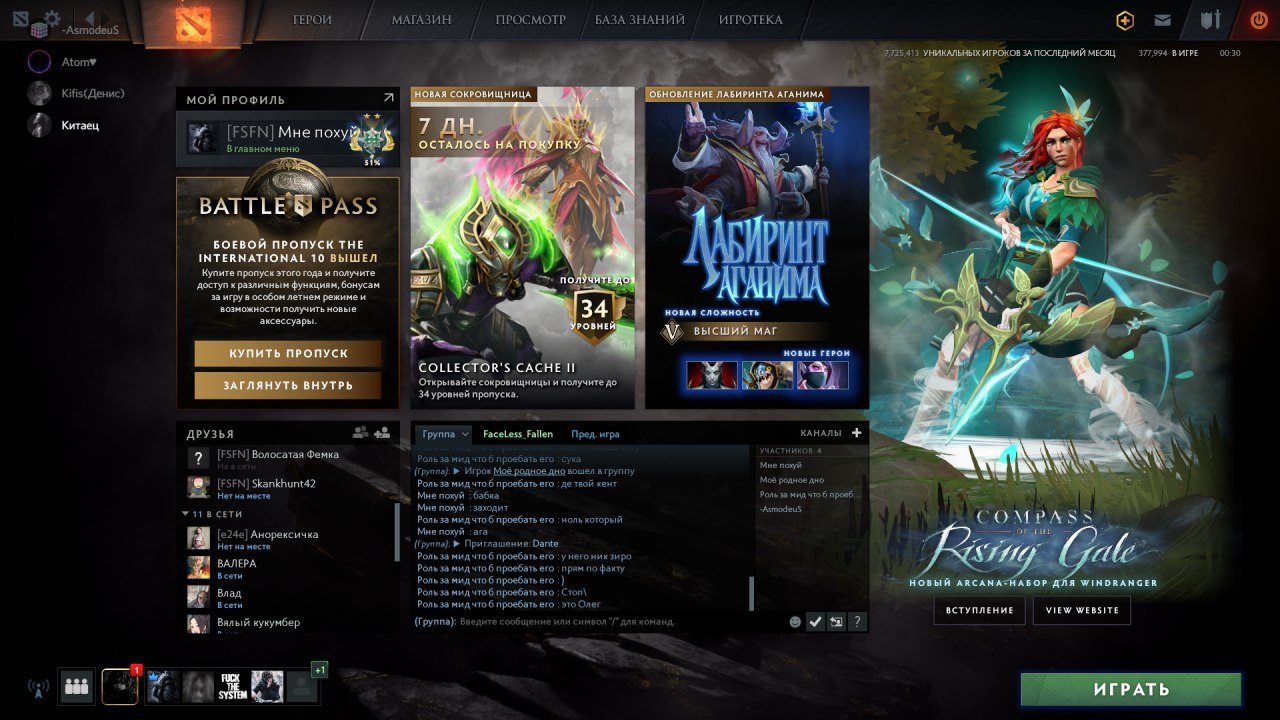
Task: Select own party avatar with red badge
Action: (x=120, y=687)
